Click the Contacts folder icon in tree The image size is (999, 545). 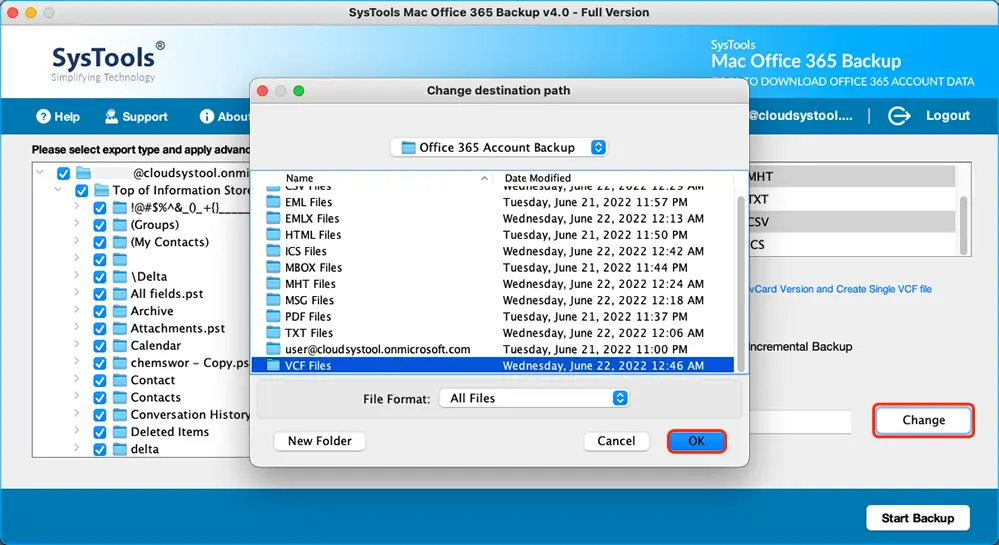(120, 397)
